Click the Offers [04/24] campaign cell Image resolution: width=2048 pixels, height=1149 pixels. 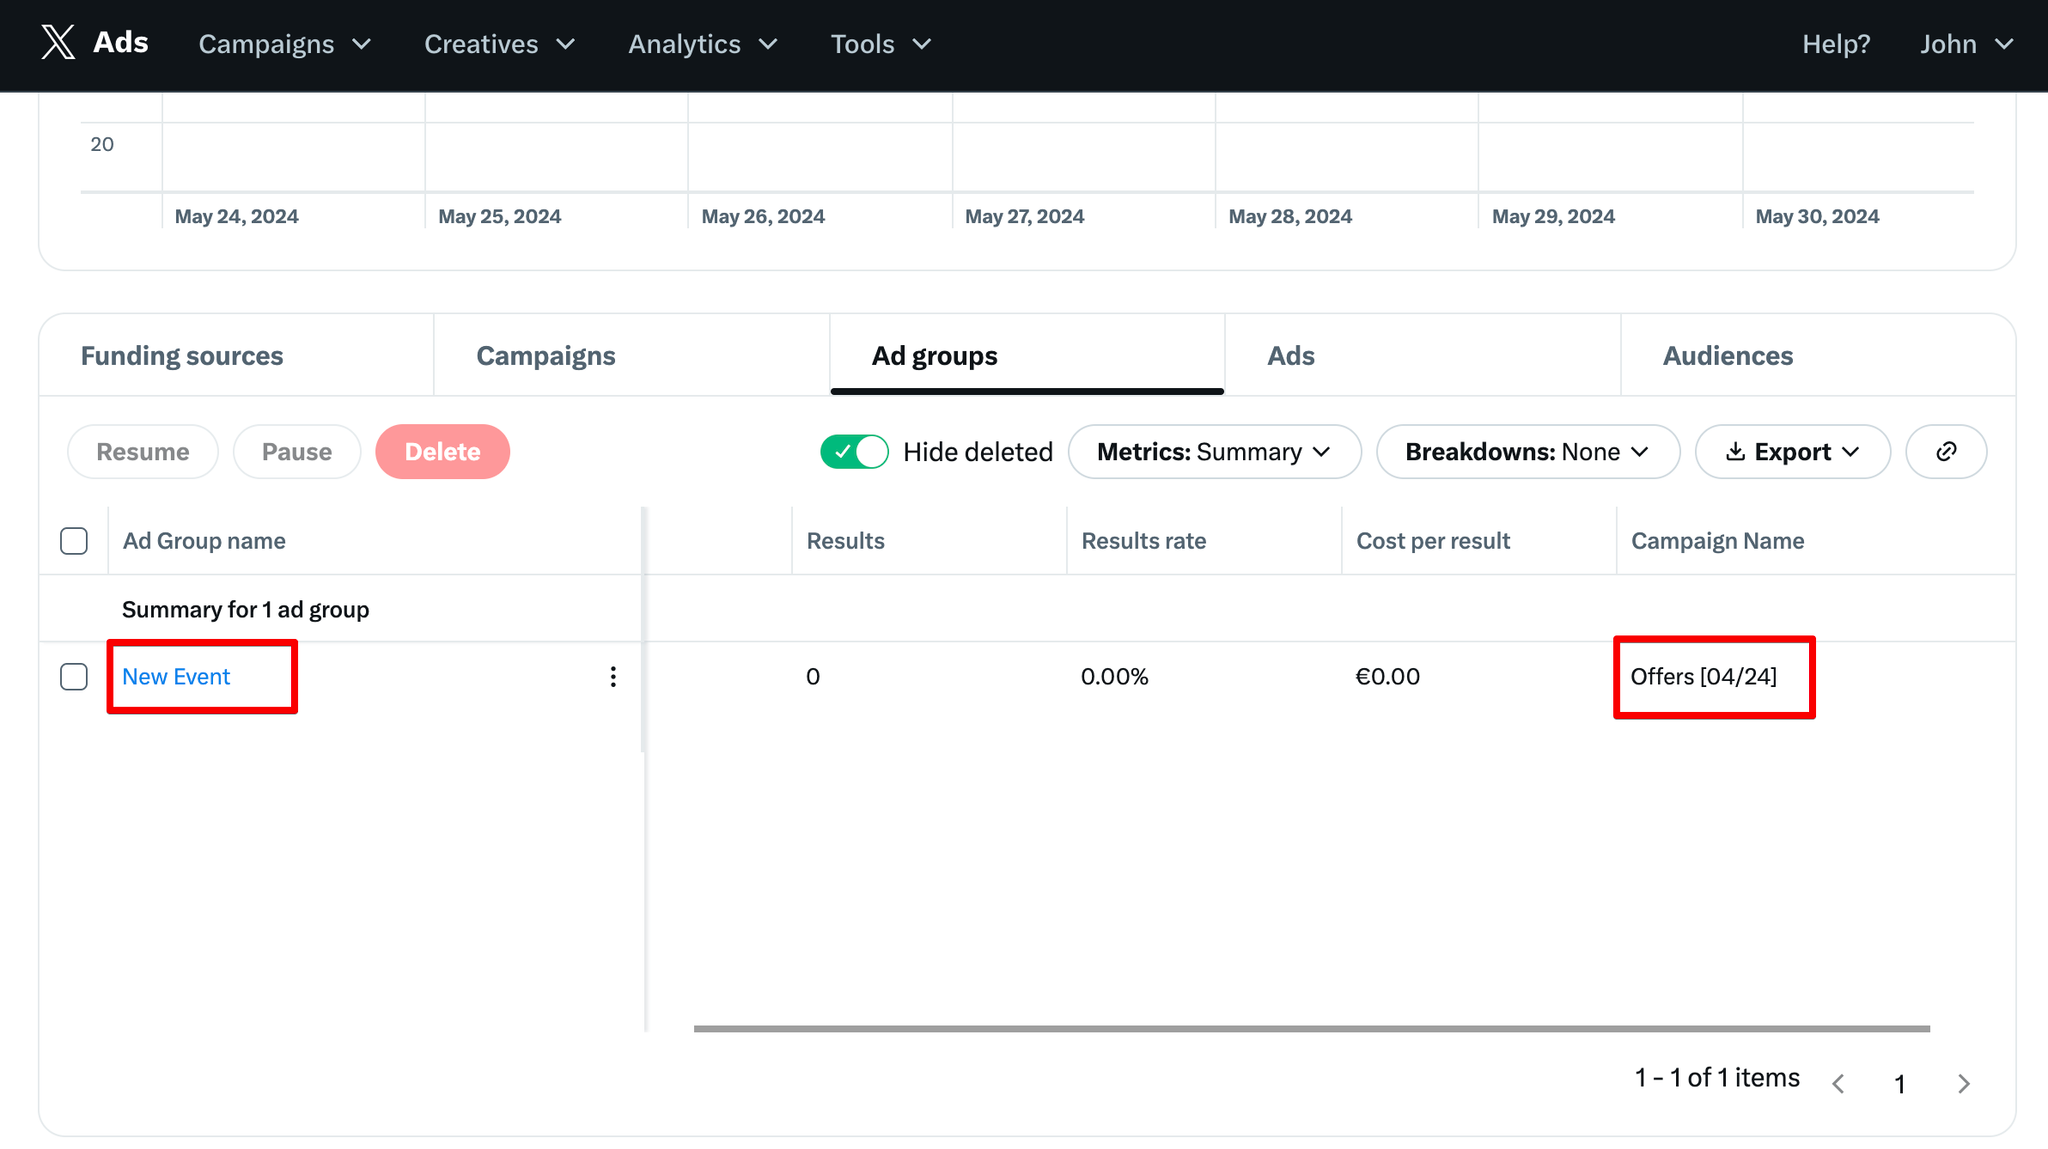pos(1704,677)
